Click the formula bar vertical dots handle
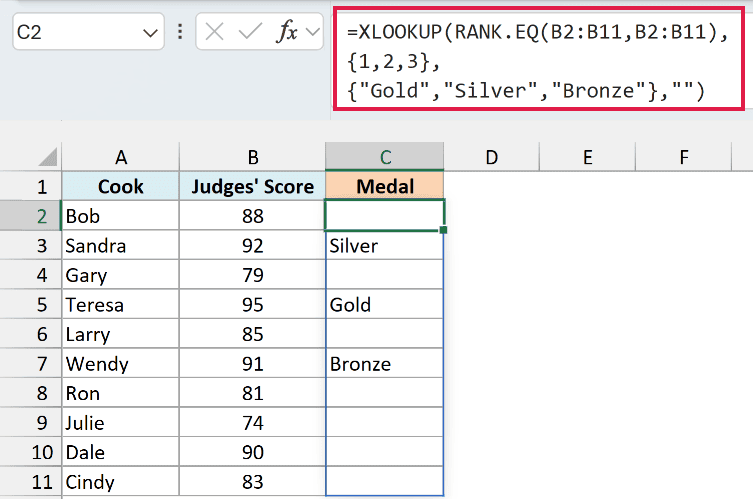Screen dimensions: 753x499 coord(180,32)
